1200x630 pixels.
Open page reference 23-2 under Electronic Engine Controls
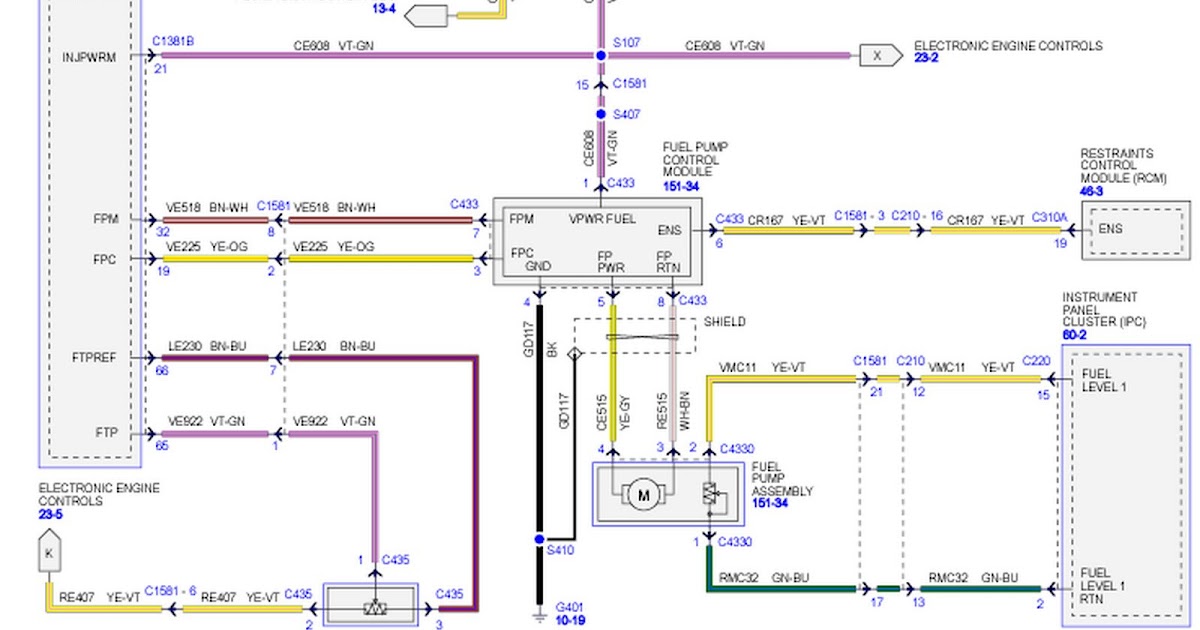tap(927, 59)
